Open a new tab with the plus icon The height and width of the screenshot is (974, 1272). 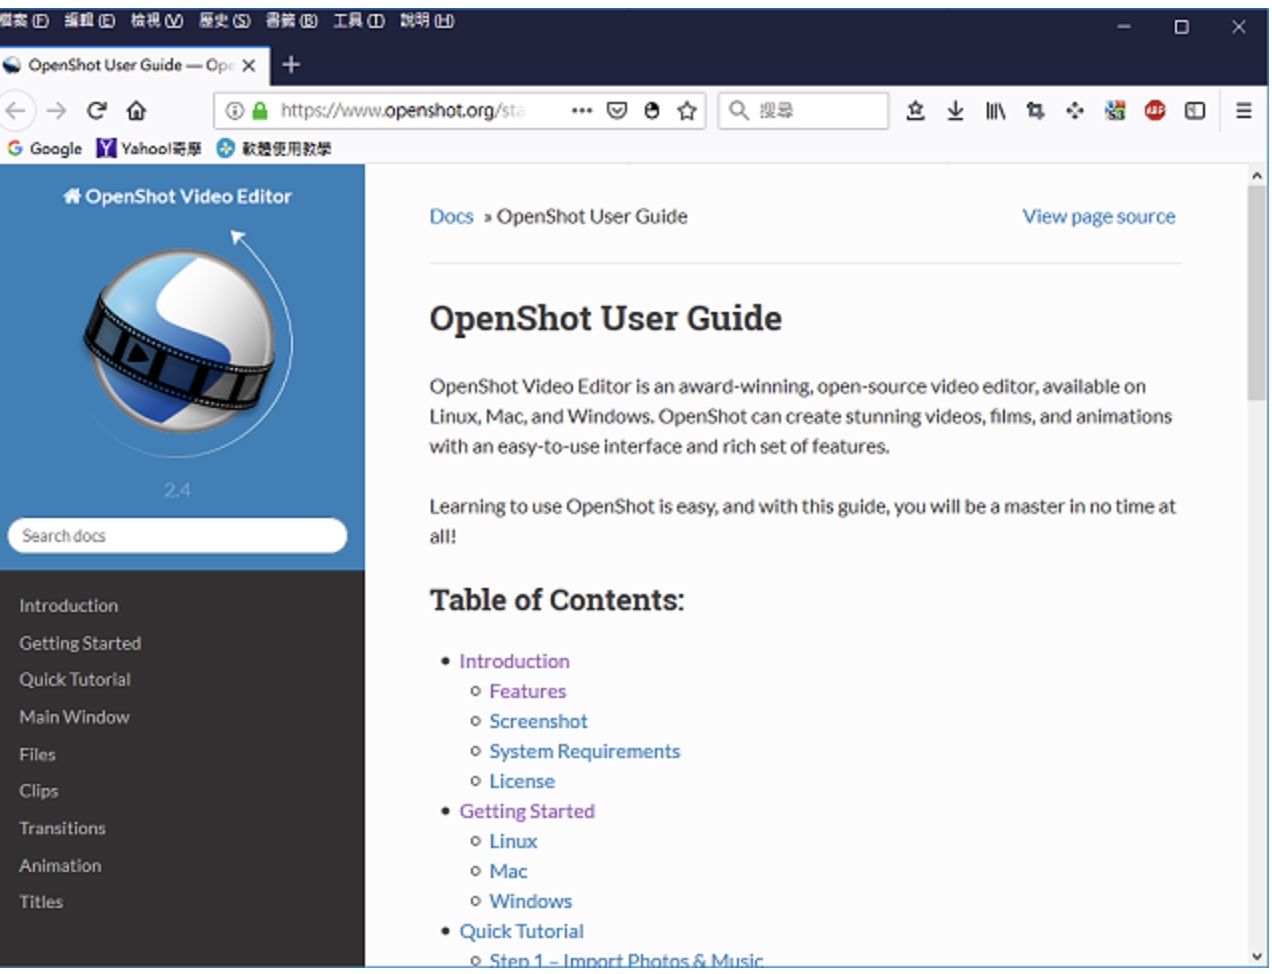[x=291, y=65]
